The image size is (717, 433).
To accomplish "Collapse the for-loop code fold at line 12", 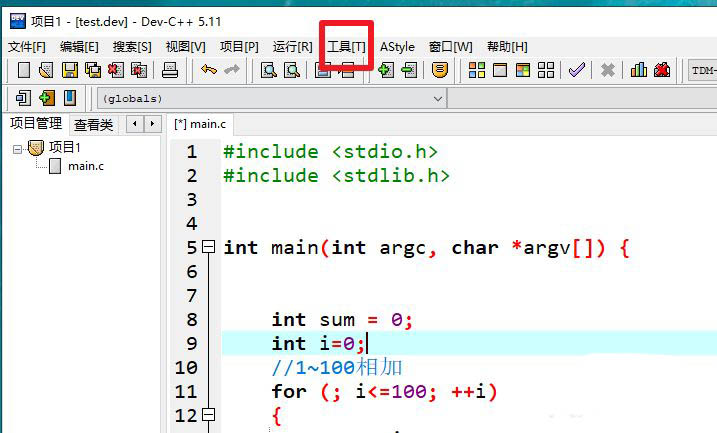I will [208, 415].
